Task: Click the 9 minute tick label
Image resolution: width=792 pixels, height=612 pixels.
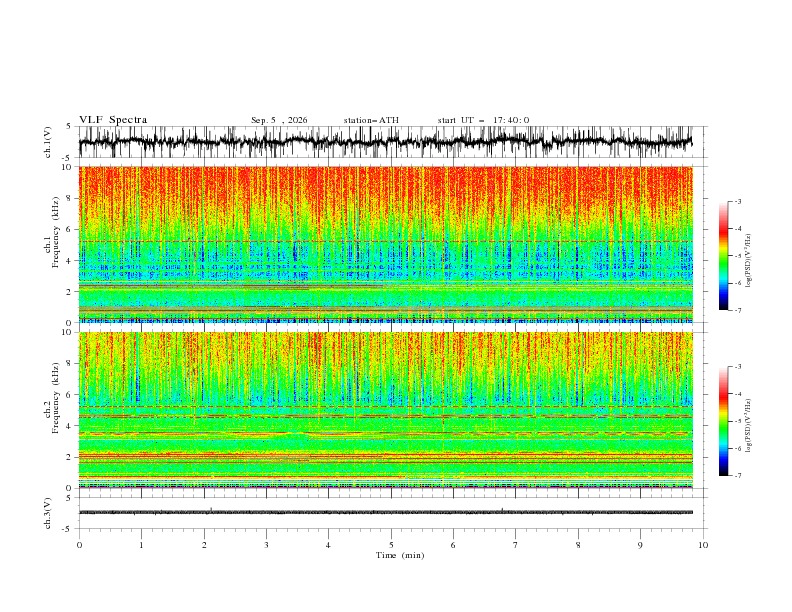Action: pyautogui.click(x=640, y=545)
